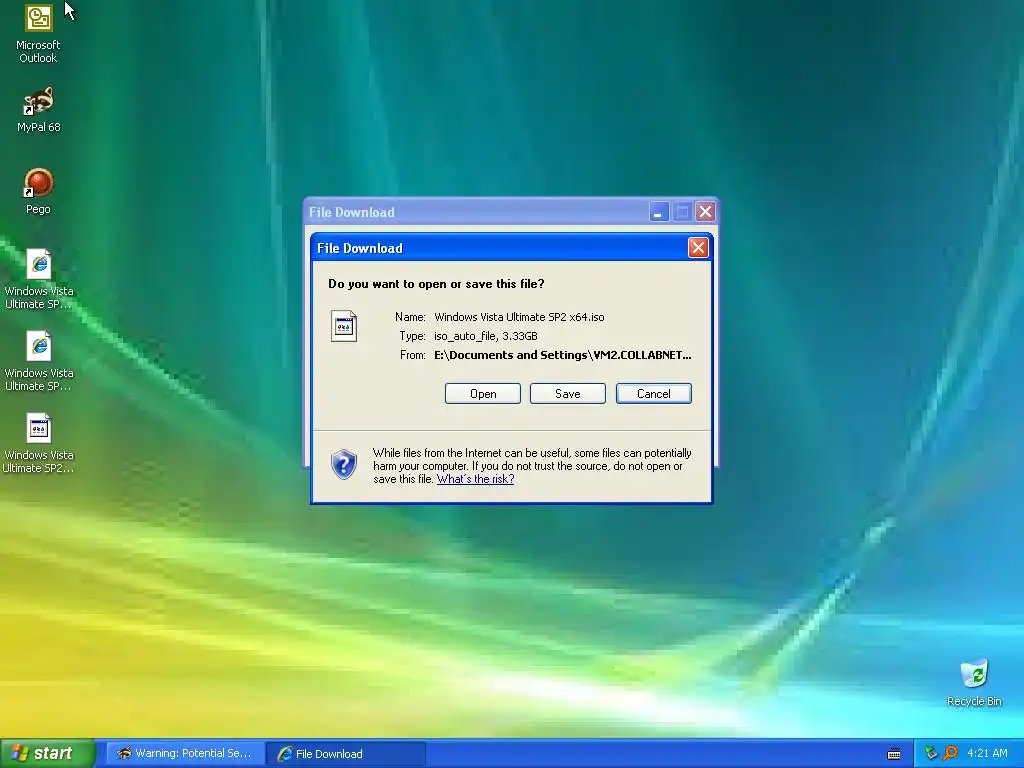Follow the "What's the risk?" link

pos(475,479)
